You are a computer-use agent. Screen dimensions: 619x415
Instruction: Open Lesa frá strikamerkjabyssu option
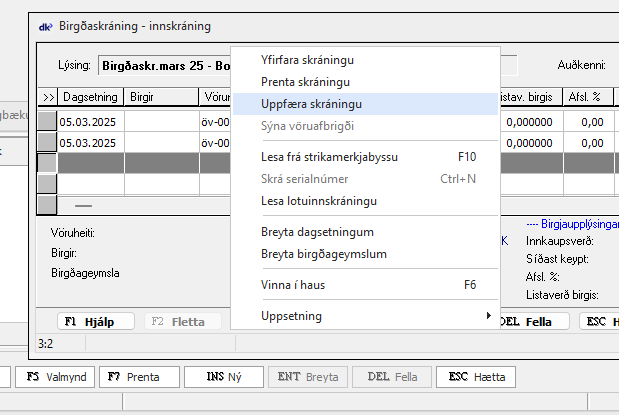(326, 157)
